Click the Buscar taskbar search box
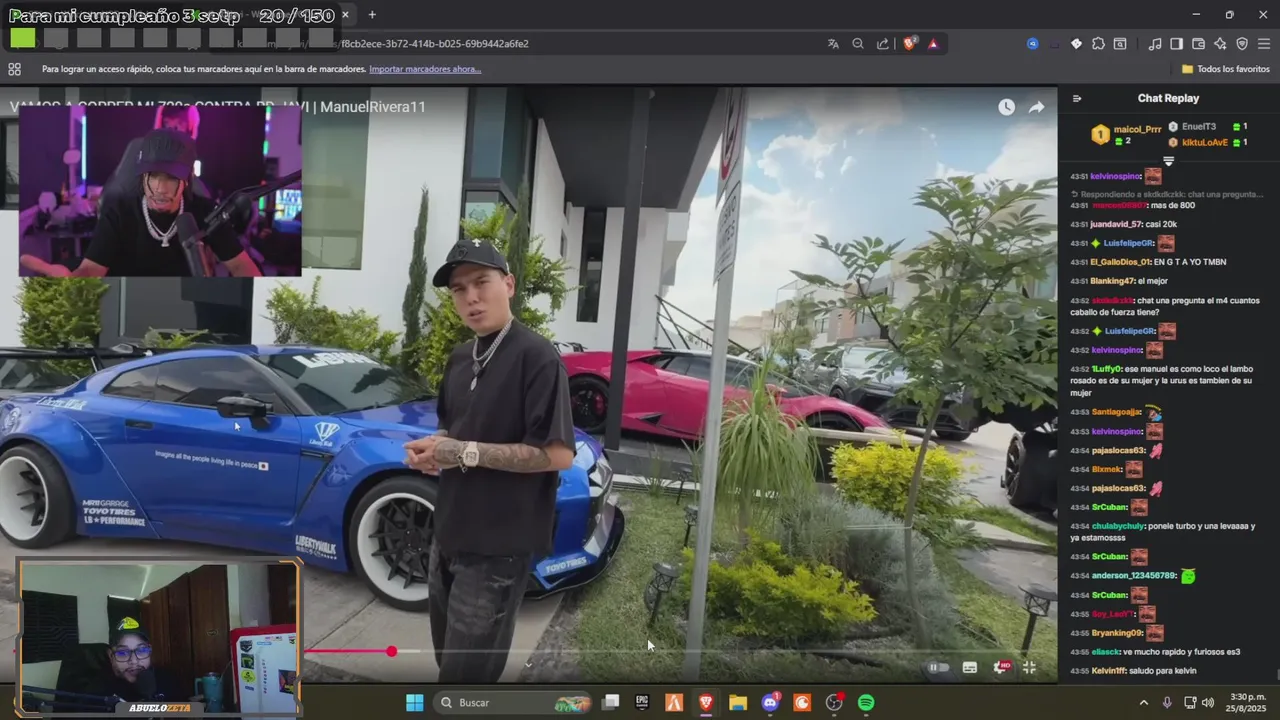This screenshot has width=1280, height=720. tap(513, 703)
